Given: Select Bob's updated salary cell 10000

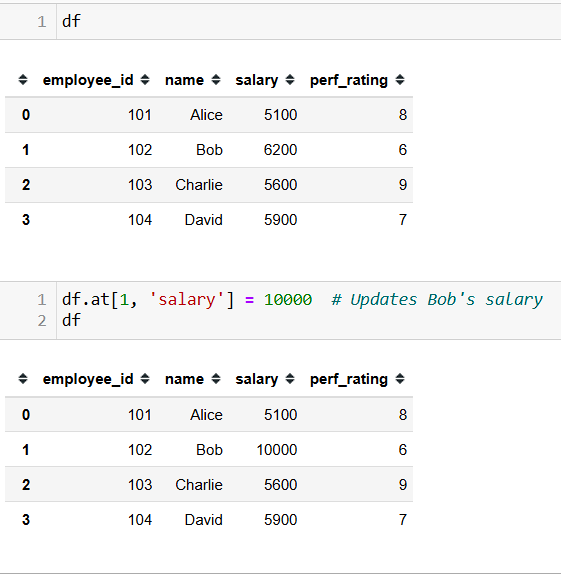Looking at the screenshot, I should click(277, 450).
